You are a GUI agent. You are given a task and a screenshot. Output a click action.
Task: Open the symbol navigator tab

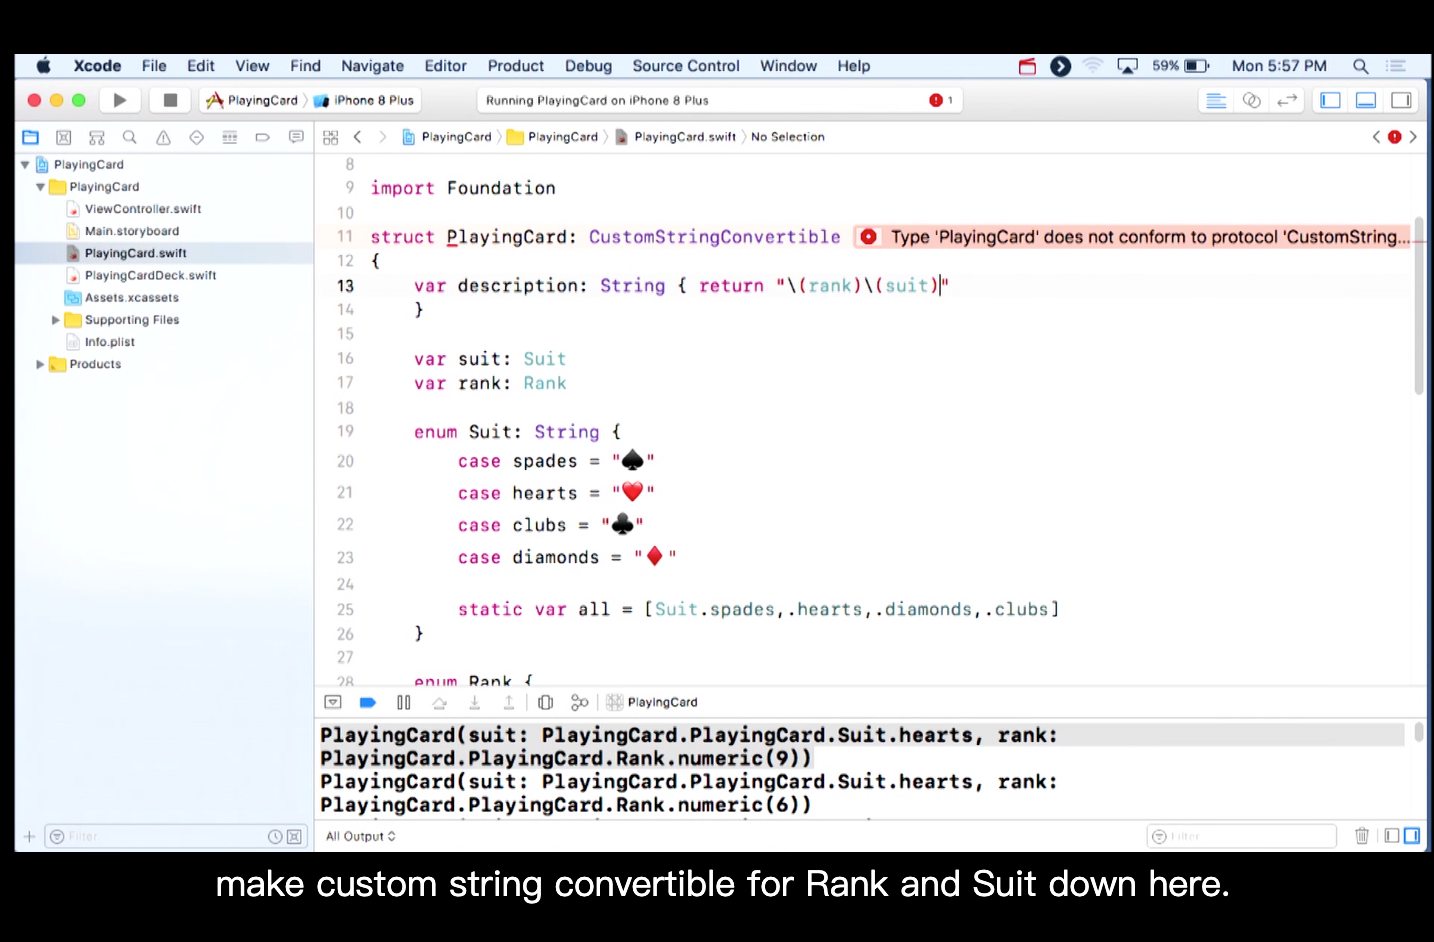tap(97, 137)
